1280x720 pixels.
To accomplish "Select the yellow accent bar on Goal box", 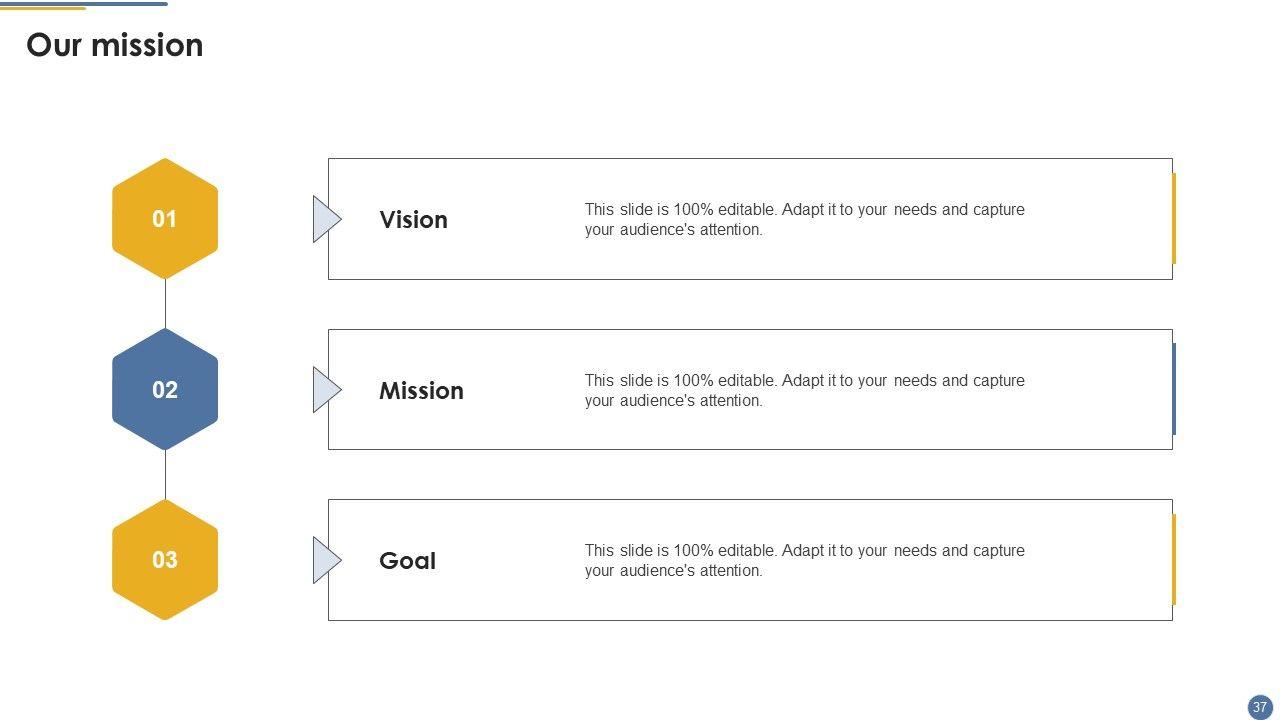I will point(1174,560).
